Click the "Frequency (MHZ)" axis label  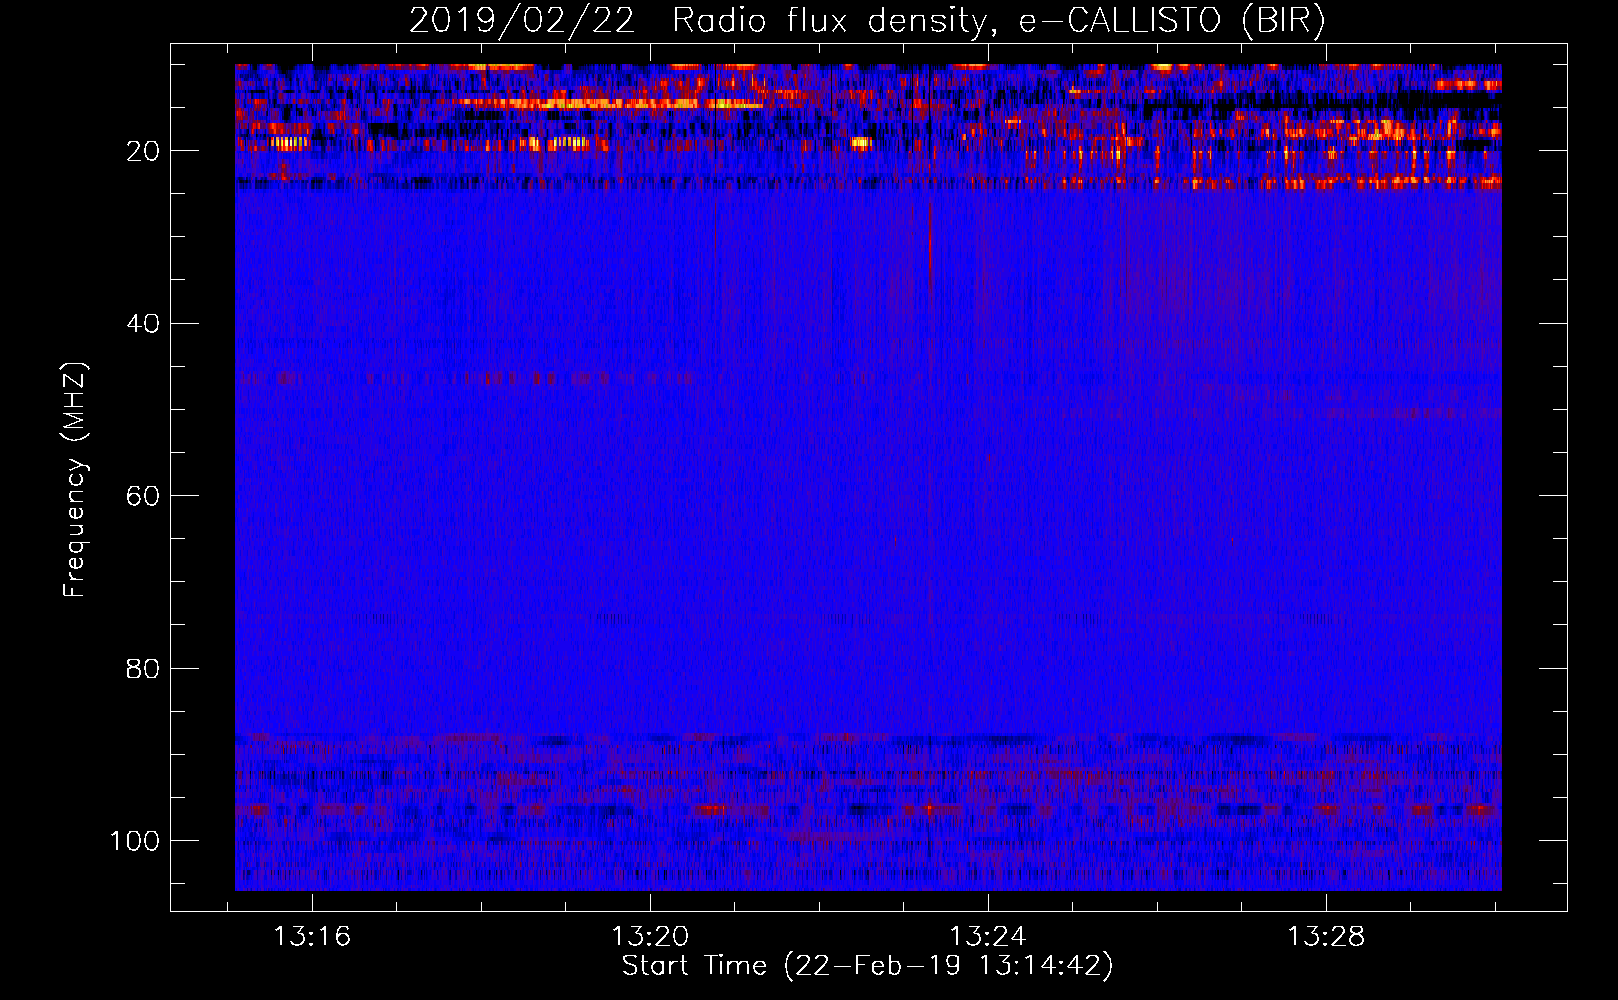click(x=75, y=480)
